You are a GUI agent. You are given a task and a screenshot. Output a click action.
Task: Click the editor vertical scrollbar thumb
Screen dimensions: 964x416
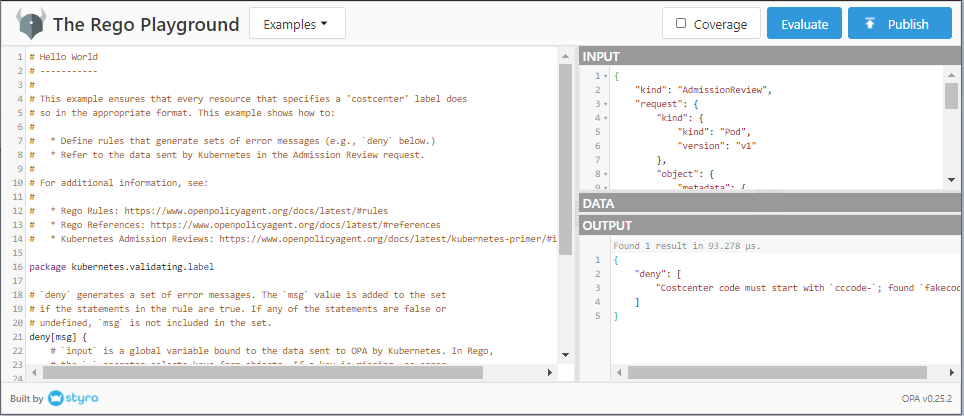565,160
